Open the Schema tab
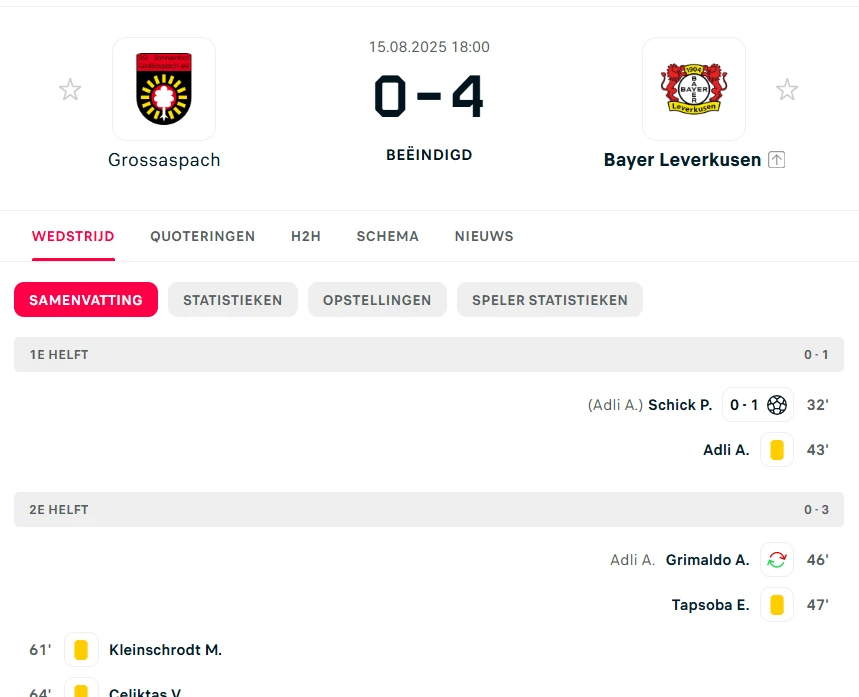Viewport: 859px width, 697px height. (387, 236)
